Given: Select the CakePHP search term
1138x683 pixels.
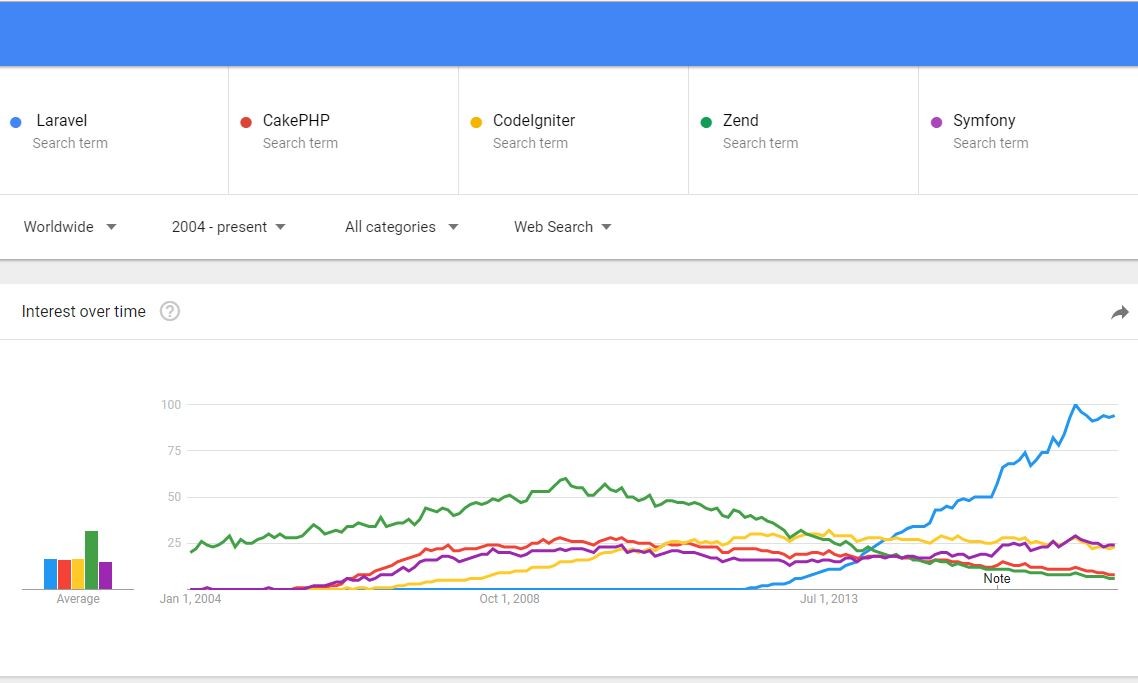Looking at the screenshot, I should click(x=296, y=120).
